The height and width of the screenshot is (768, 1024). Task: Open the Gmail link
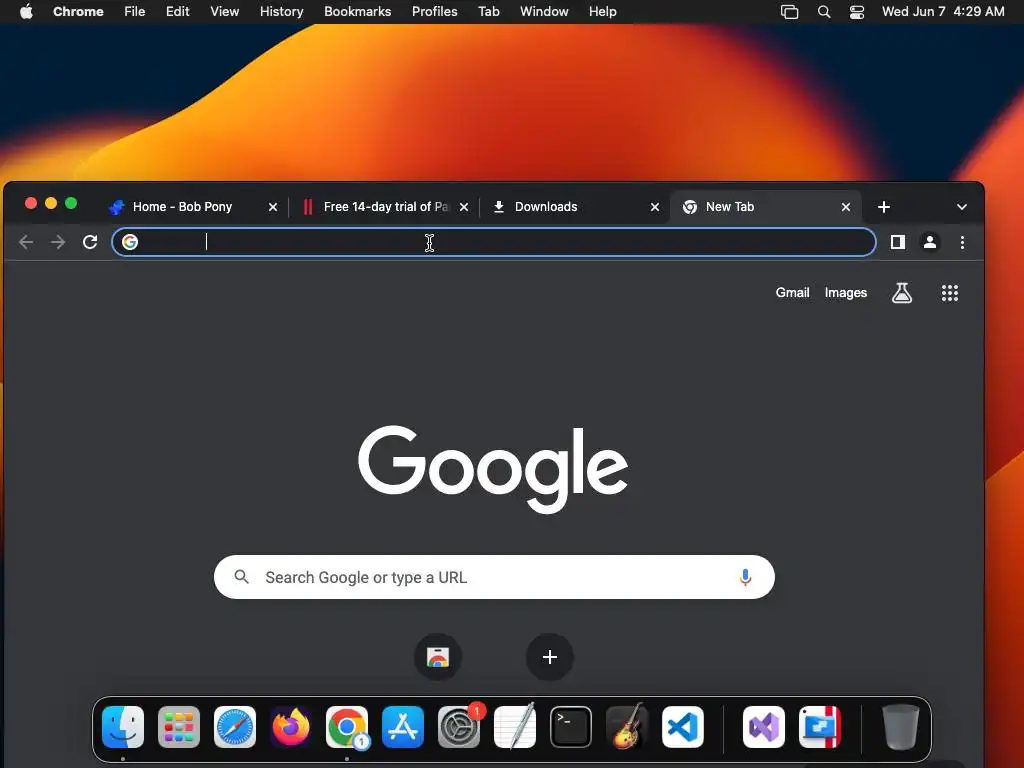pos(792,293)
